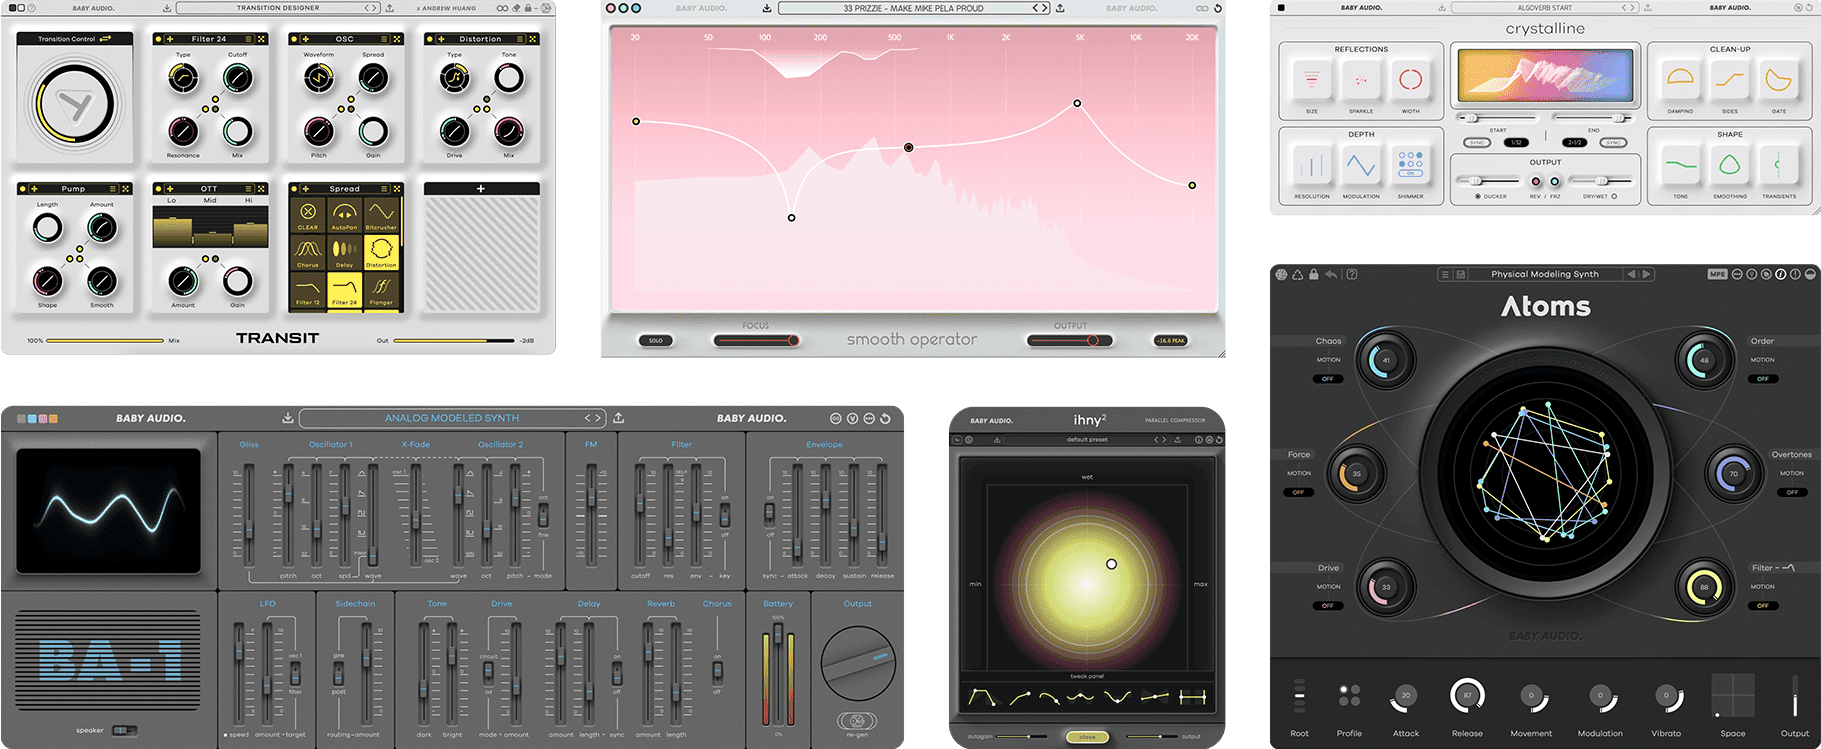Image resolution: width=1821 pixels, height=749 pixels.
Task: Choose the AutoPan effect tile in Transit
Action: click(x=344, y=215)
